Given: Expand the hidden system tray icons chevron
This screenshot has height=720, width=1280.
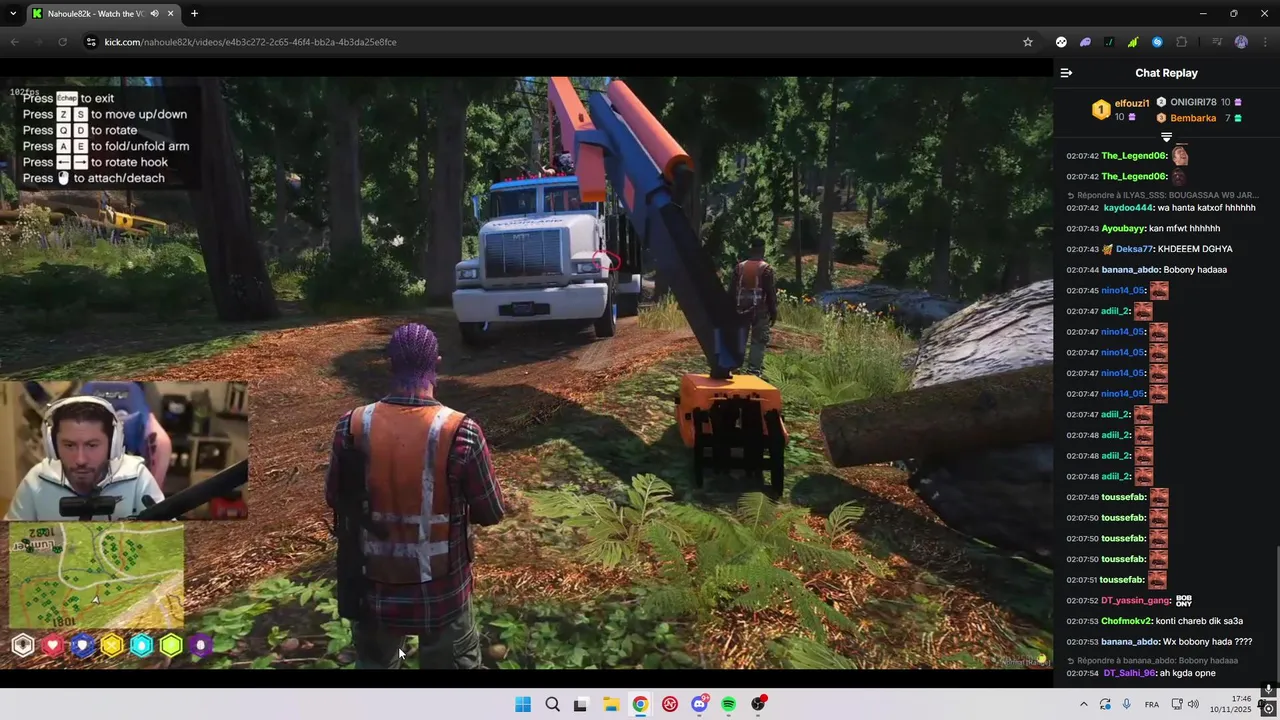Looking at the screenshot, I should tap(1083, 704).
